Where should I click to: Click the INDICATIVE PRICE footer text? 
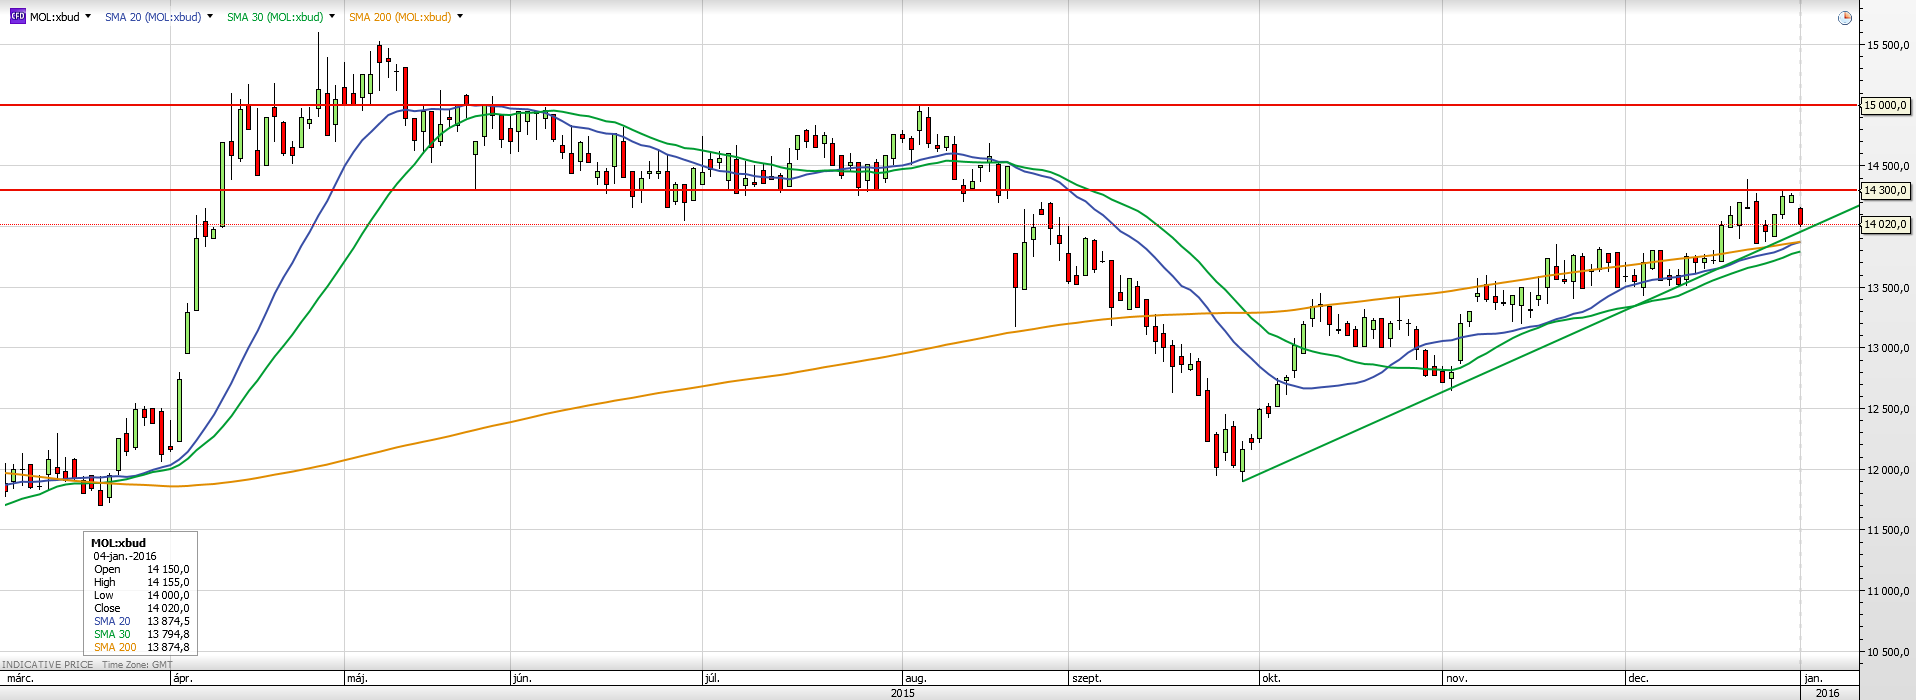click(48, 665)
